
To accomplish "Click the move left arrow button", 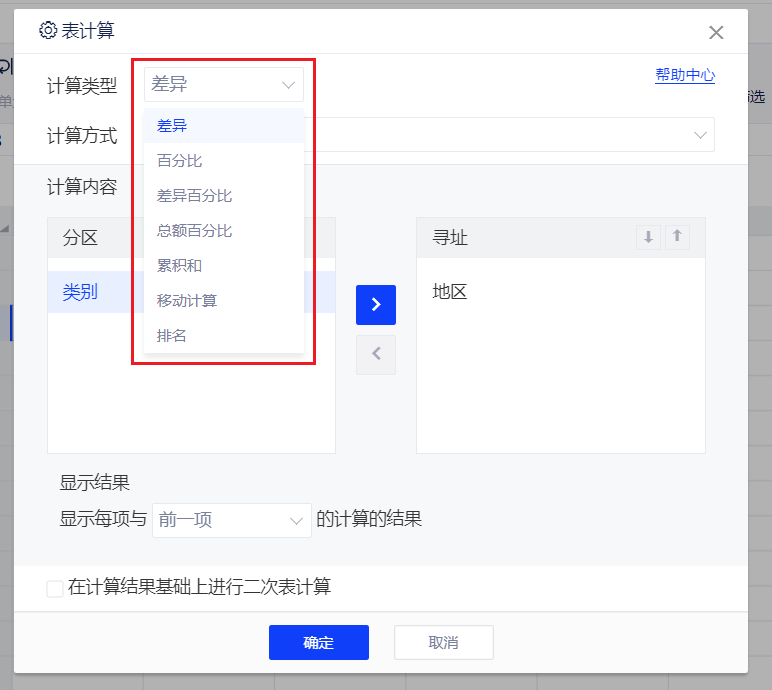I will tap(376, 354).
